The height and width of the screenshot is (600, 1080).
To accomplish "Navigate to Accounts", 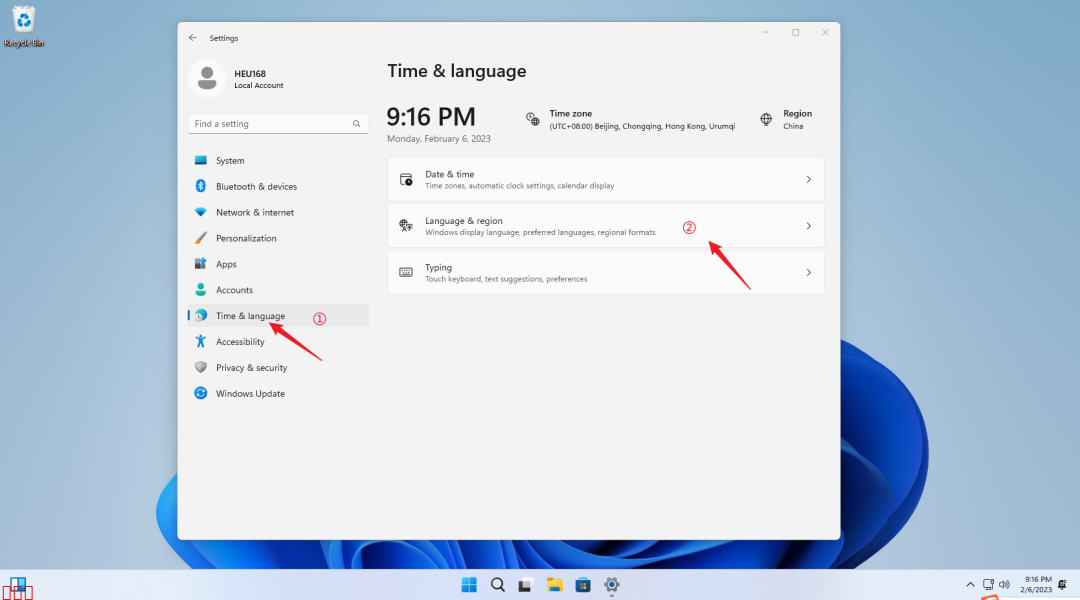I will (x=278, y=290).
